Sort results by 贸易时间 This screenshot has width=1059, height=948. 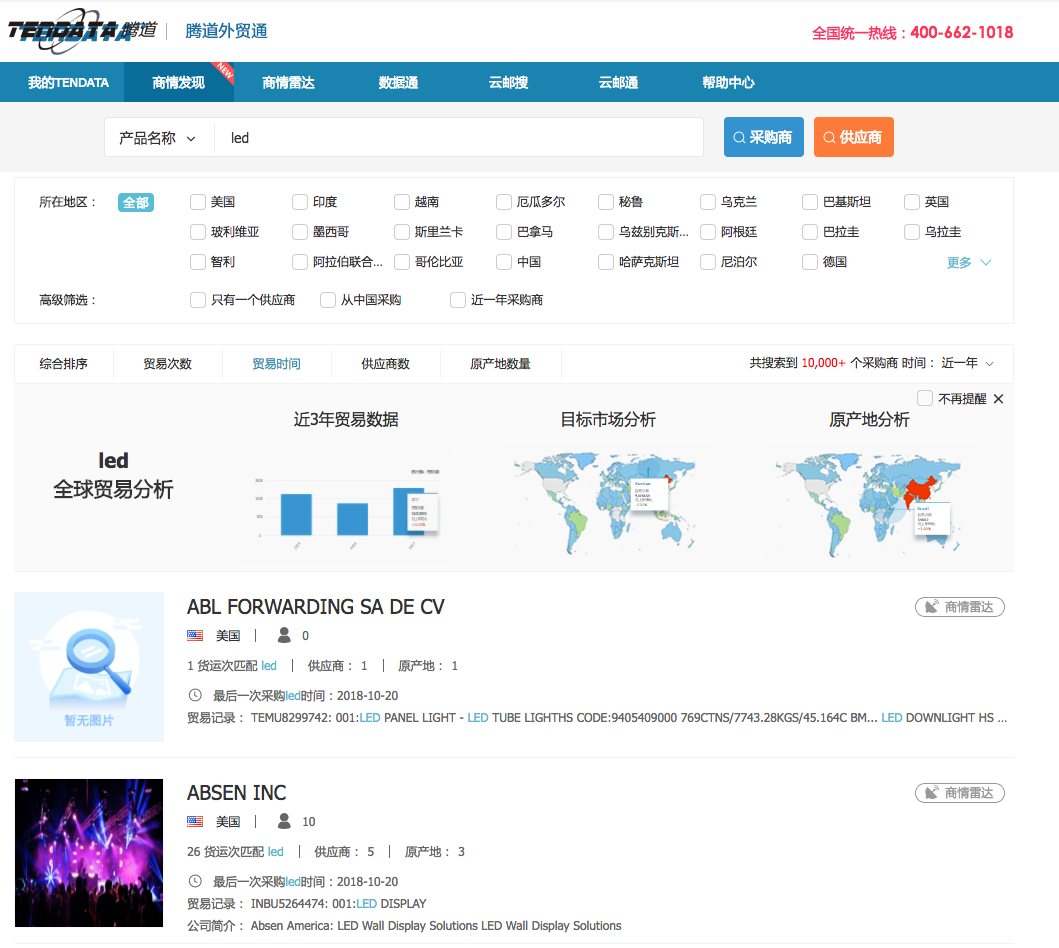tap(276, 364)
